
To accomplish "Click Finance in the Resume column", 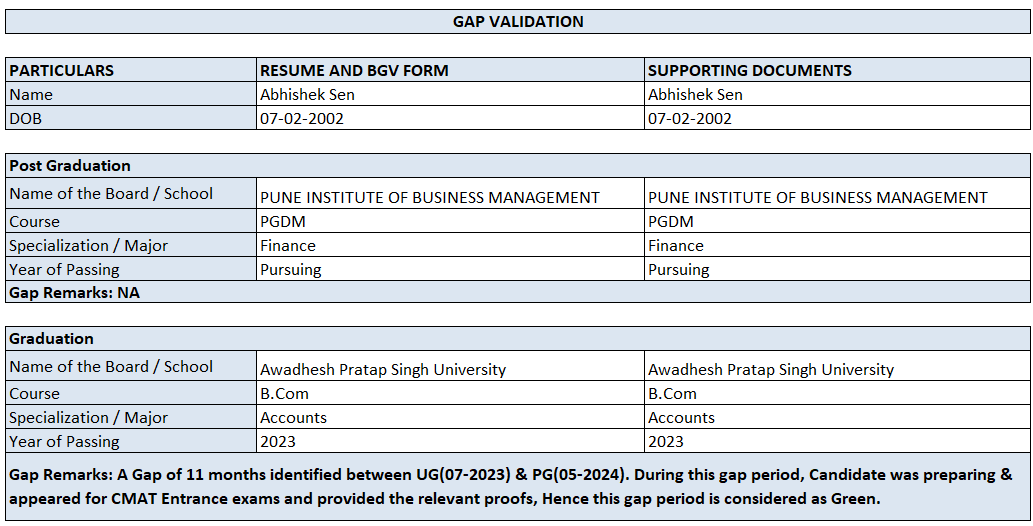I will [x=288, y=245].
